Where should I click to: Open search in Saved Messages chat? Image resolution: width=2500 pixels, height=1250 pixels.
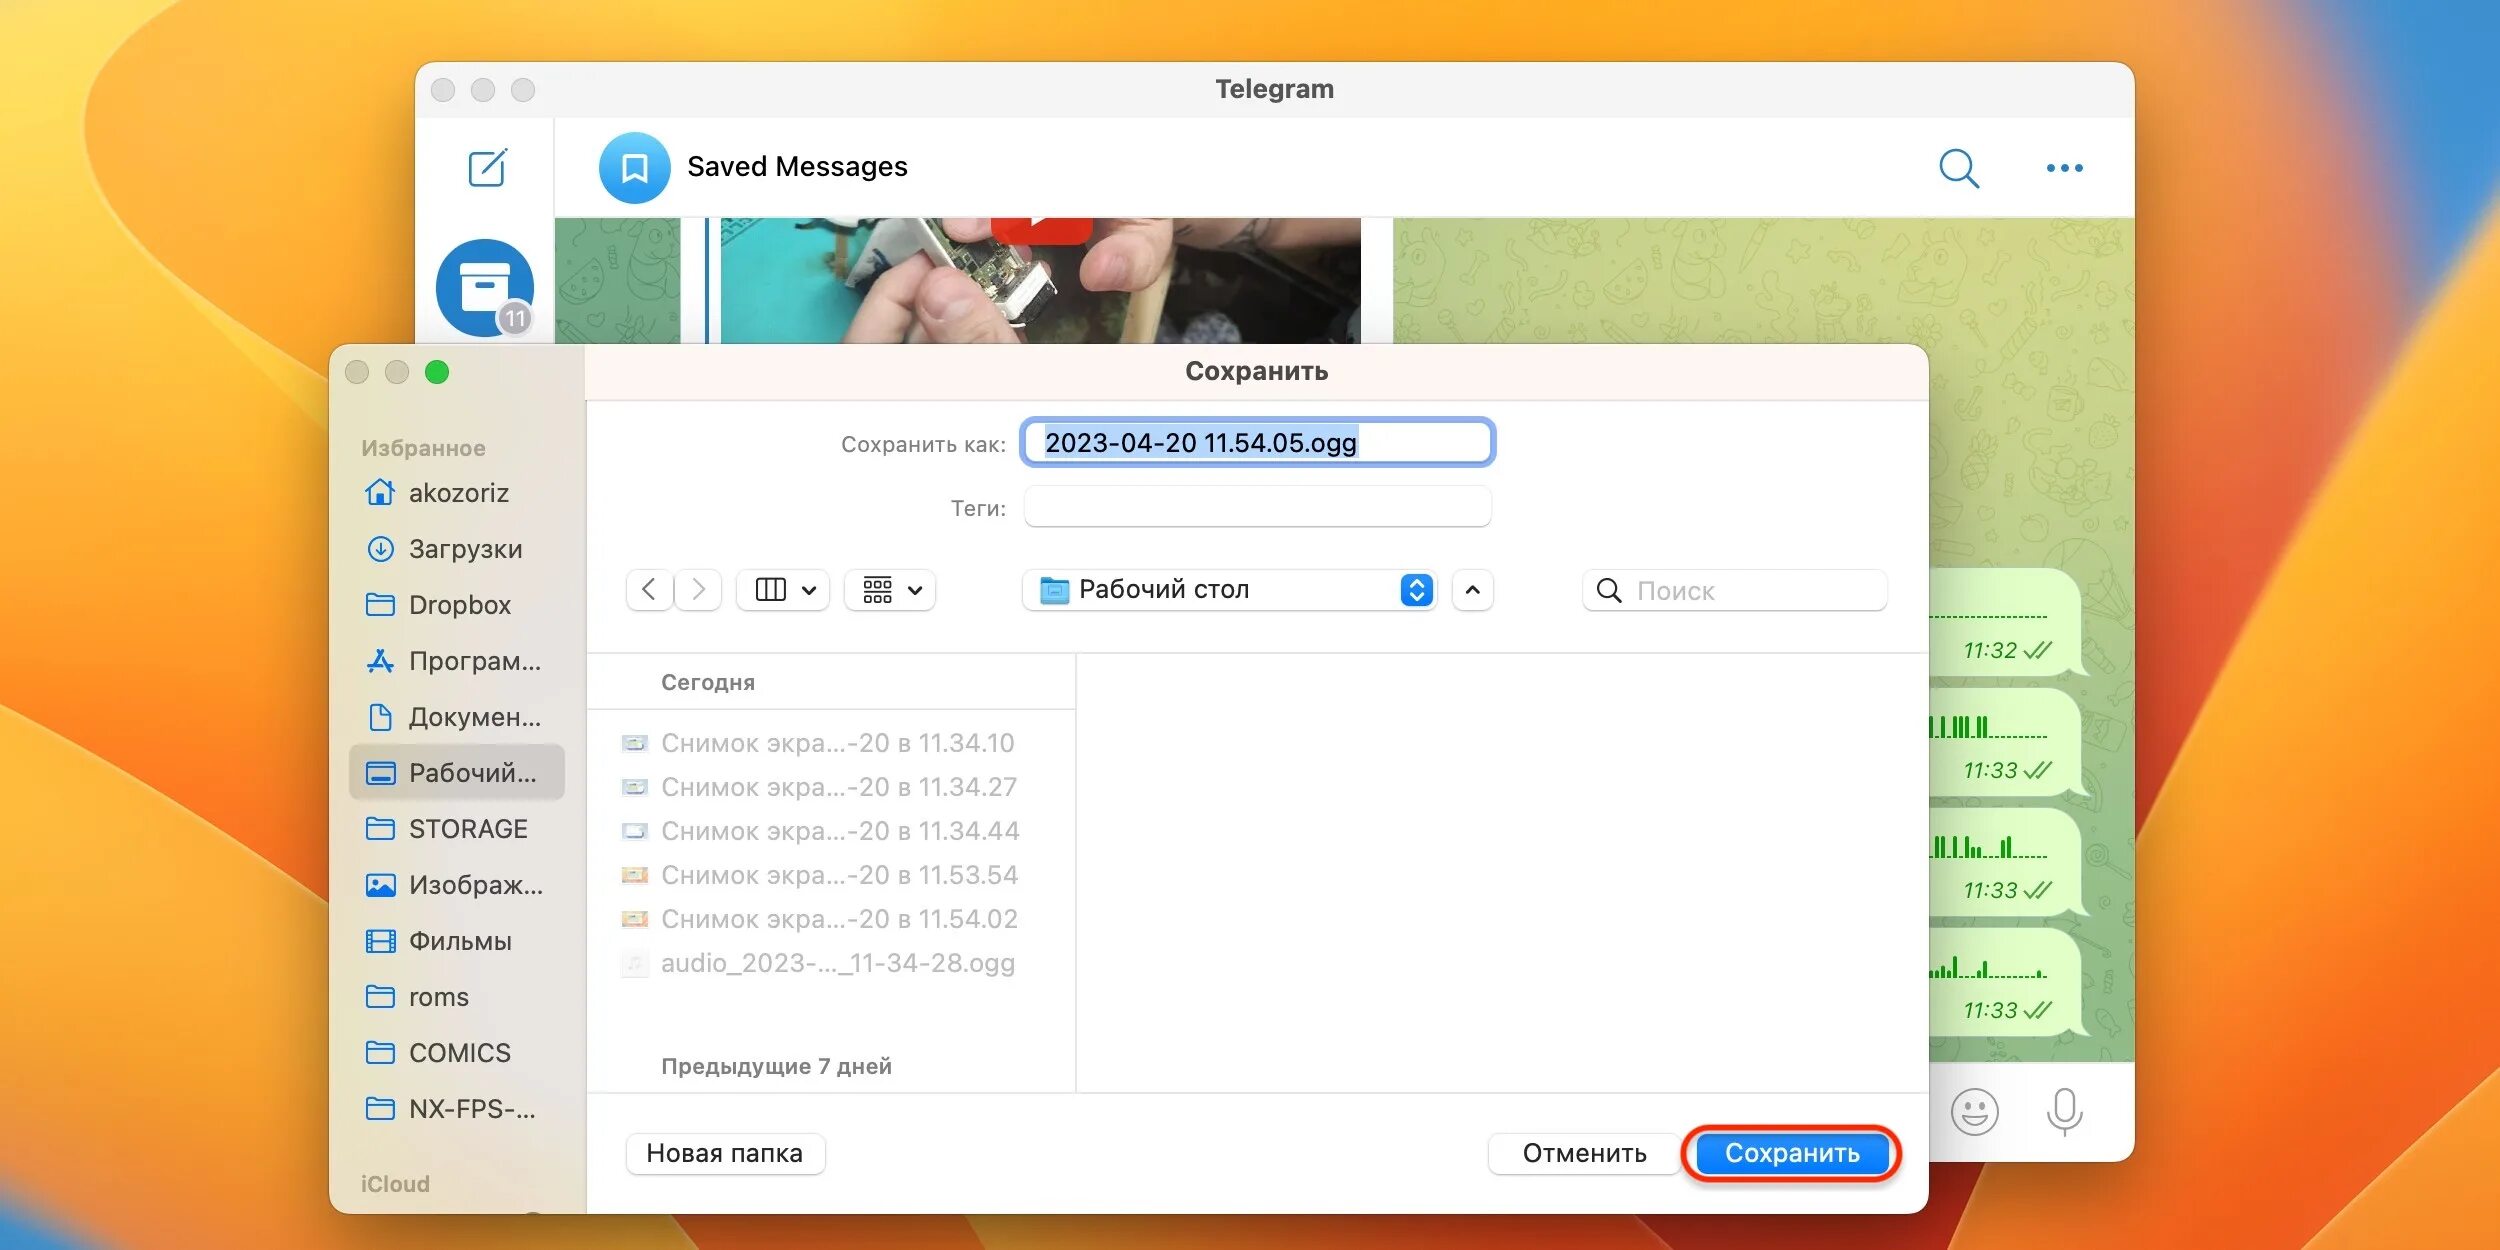[1958, 168]
